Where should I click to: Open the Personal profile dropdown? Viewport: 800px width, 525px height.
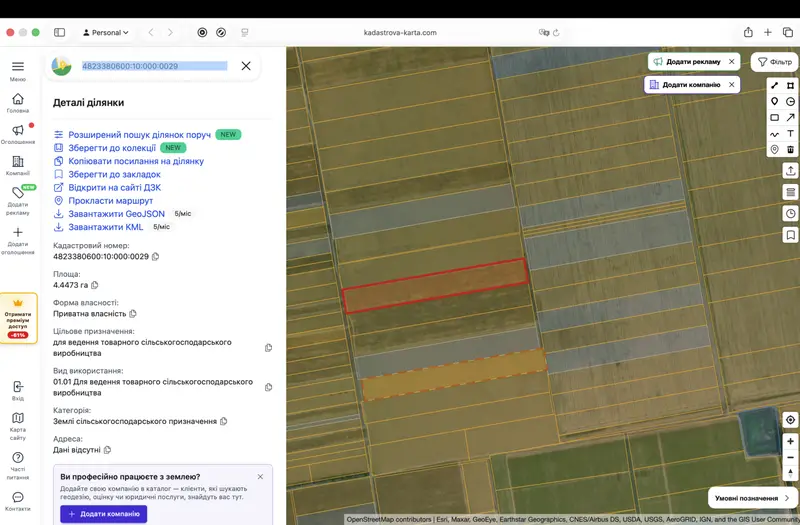[x=105, y=33]
